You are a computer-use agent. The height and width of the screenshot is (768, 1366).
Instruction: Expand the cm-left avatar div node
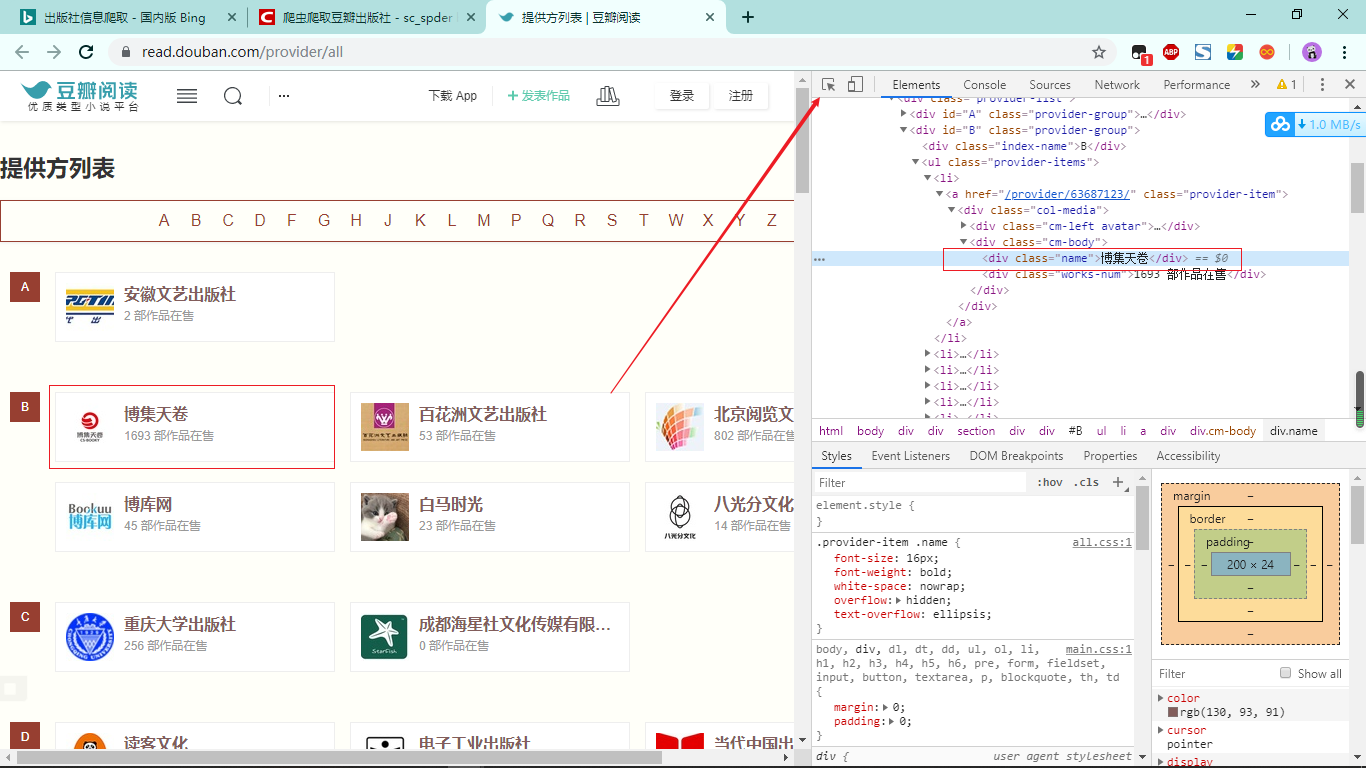[x=964, y=226]
